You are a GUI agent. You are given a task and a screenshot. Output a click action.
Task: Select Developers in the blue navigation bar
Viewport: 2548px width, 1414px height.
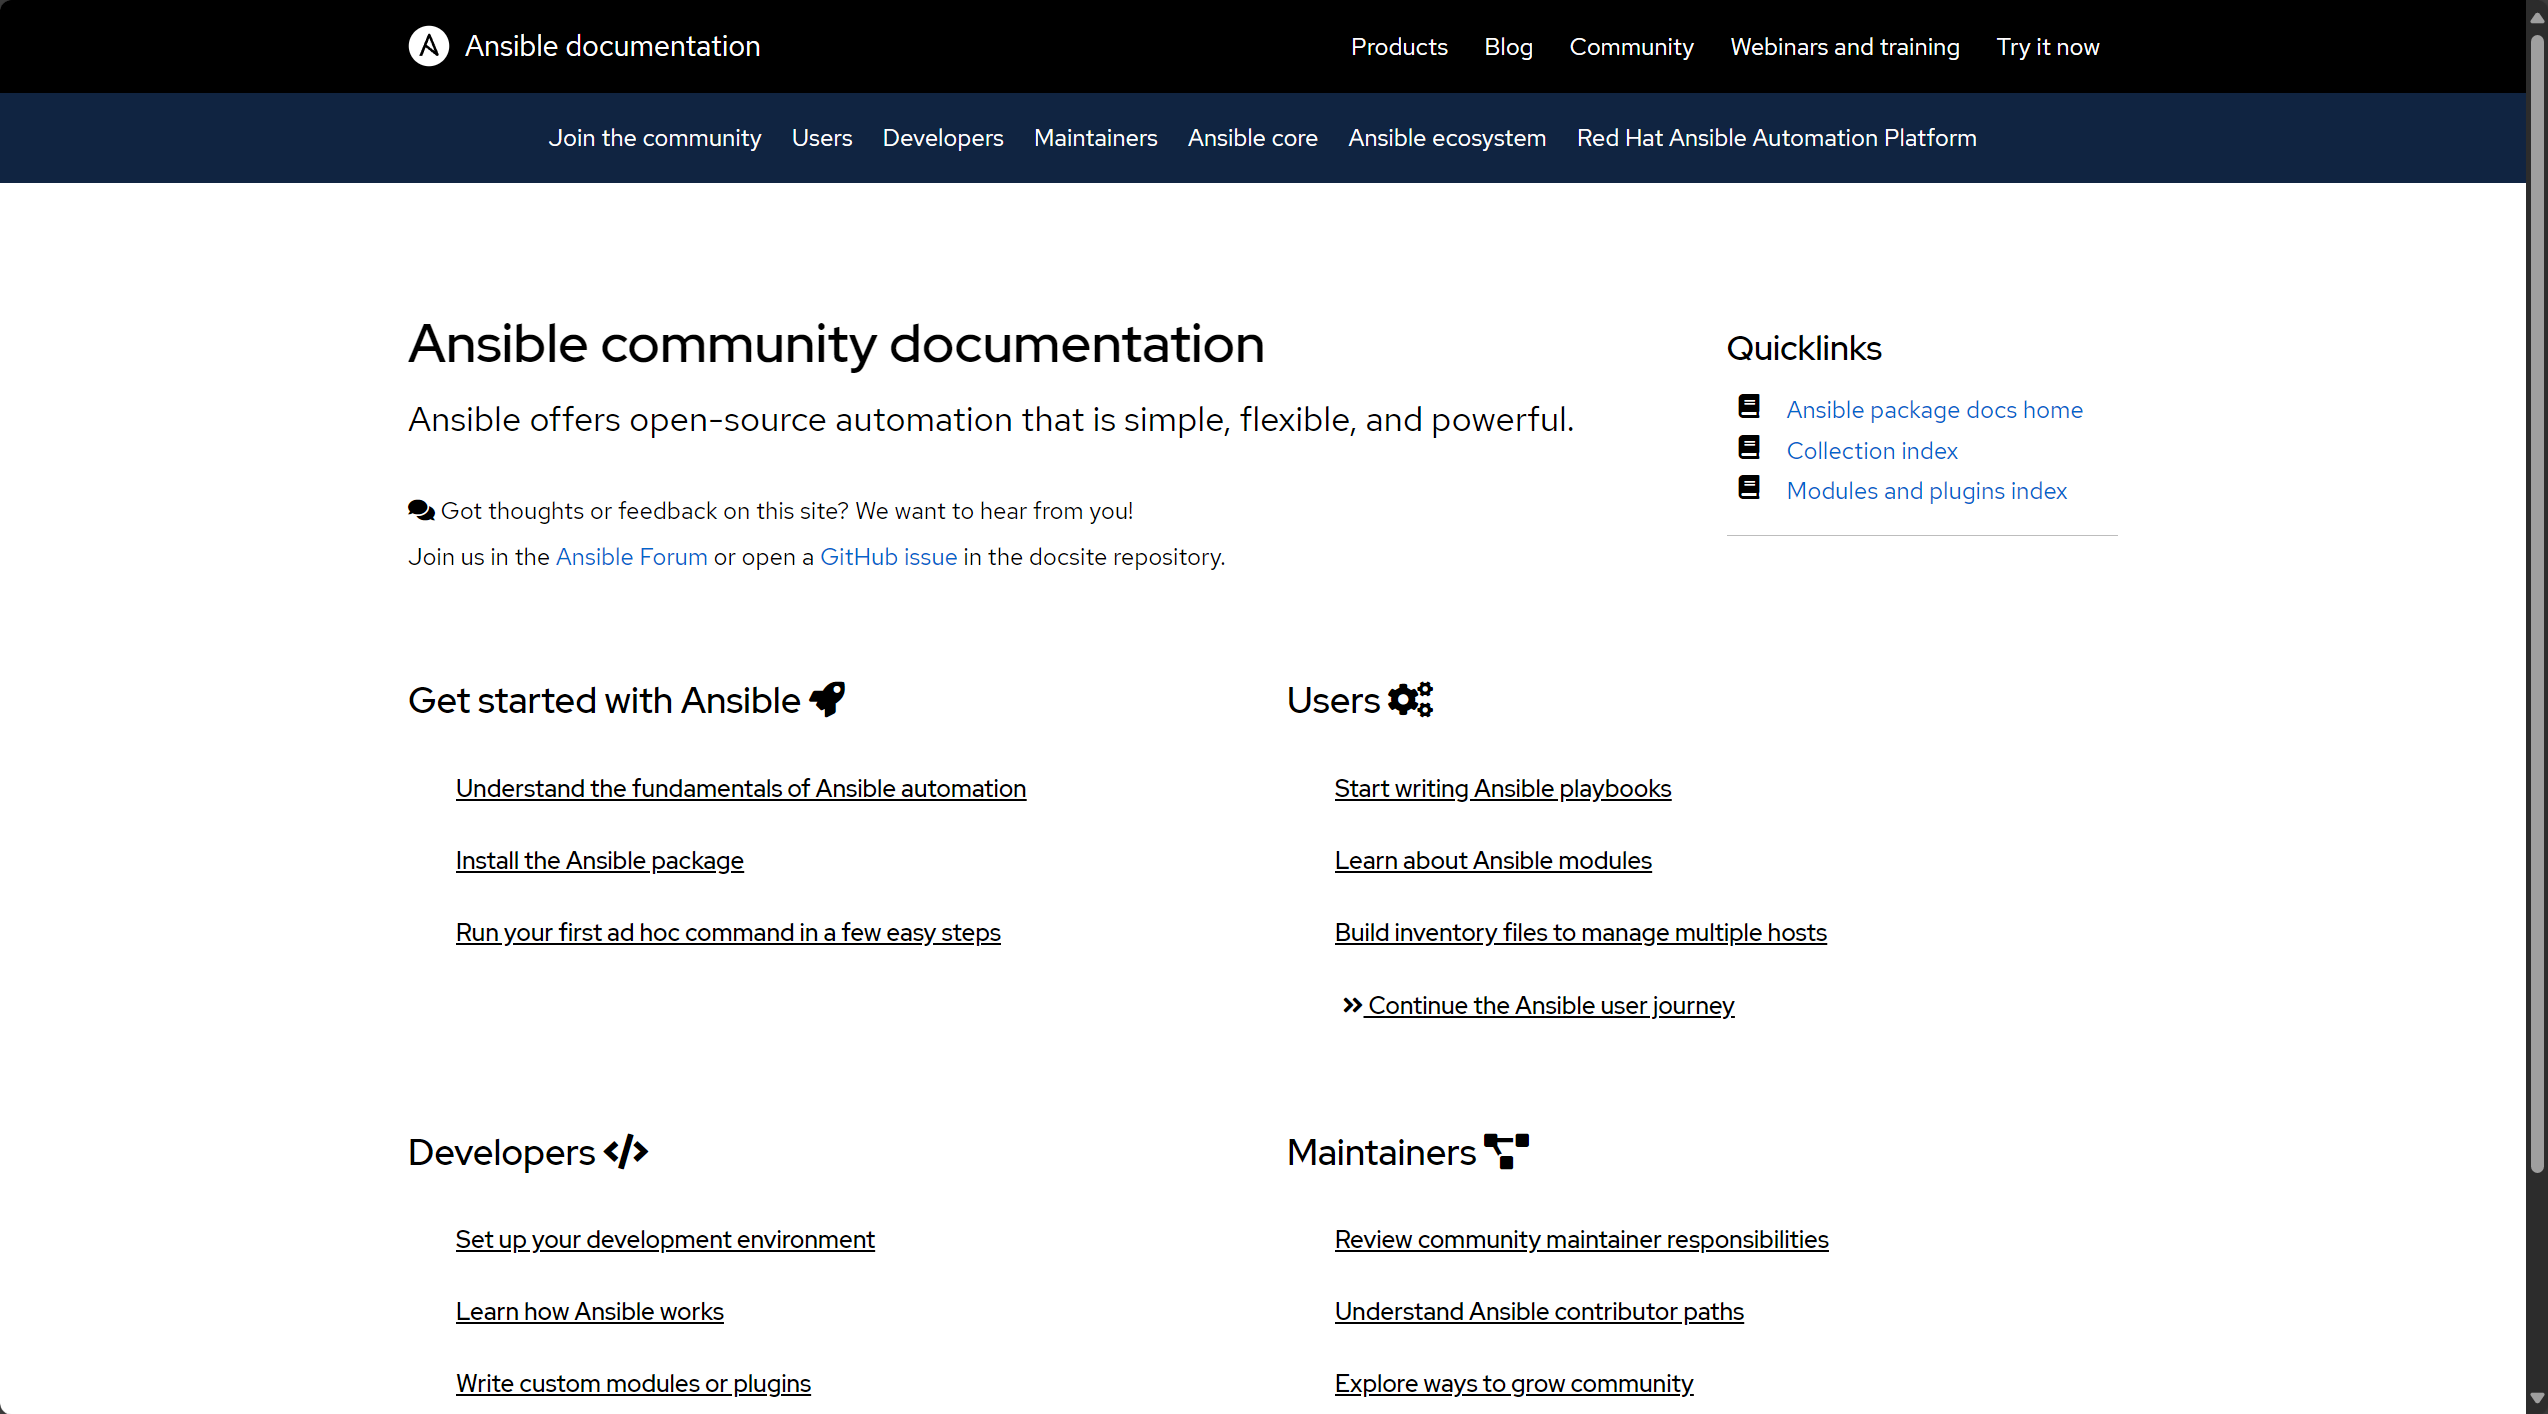tap(943, 138)
